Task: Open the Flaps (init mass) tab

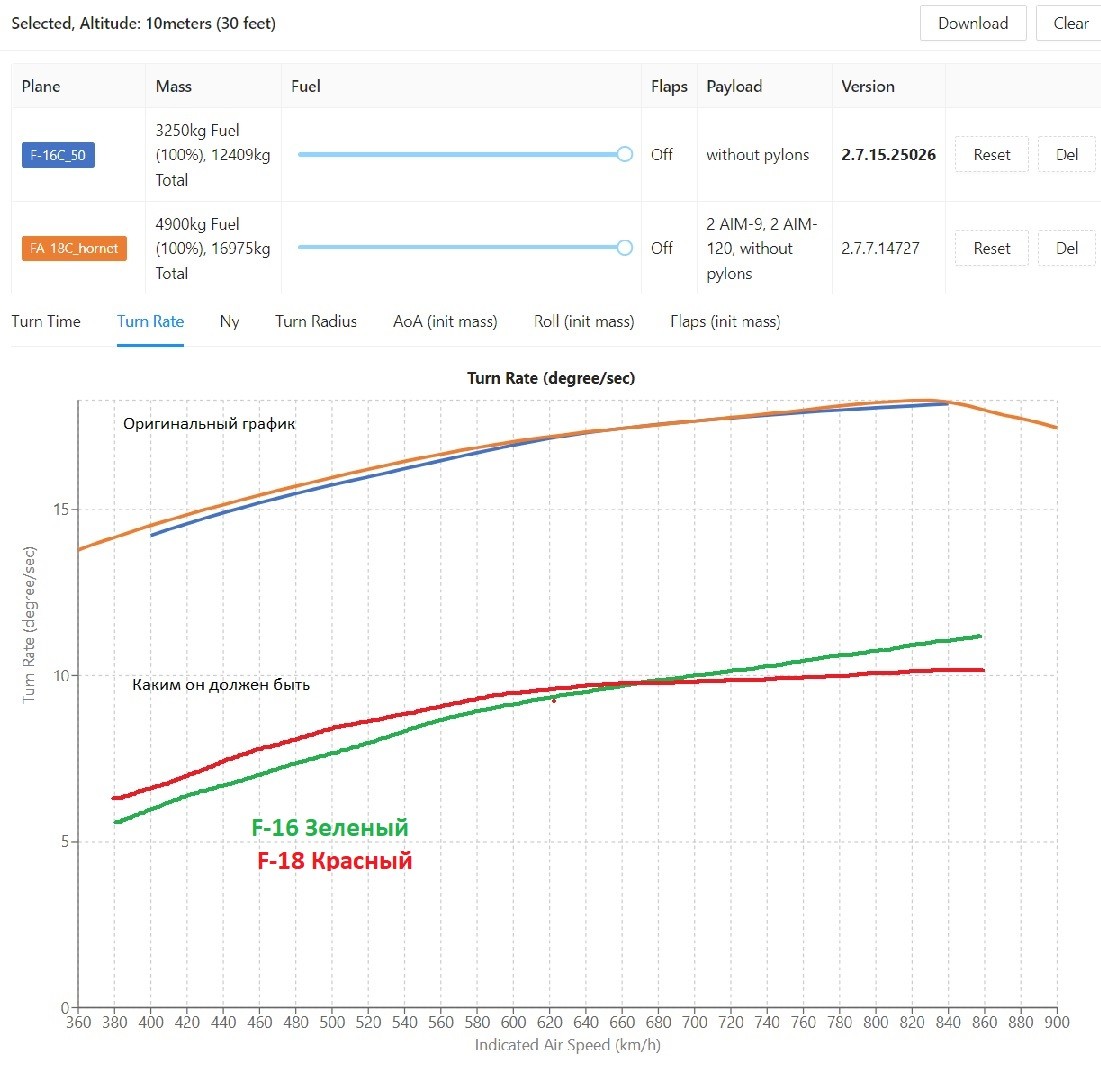Action: 725,321
